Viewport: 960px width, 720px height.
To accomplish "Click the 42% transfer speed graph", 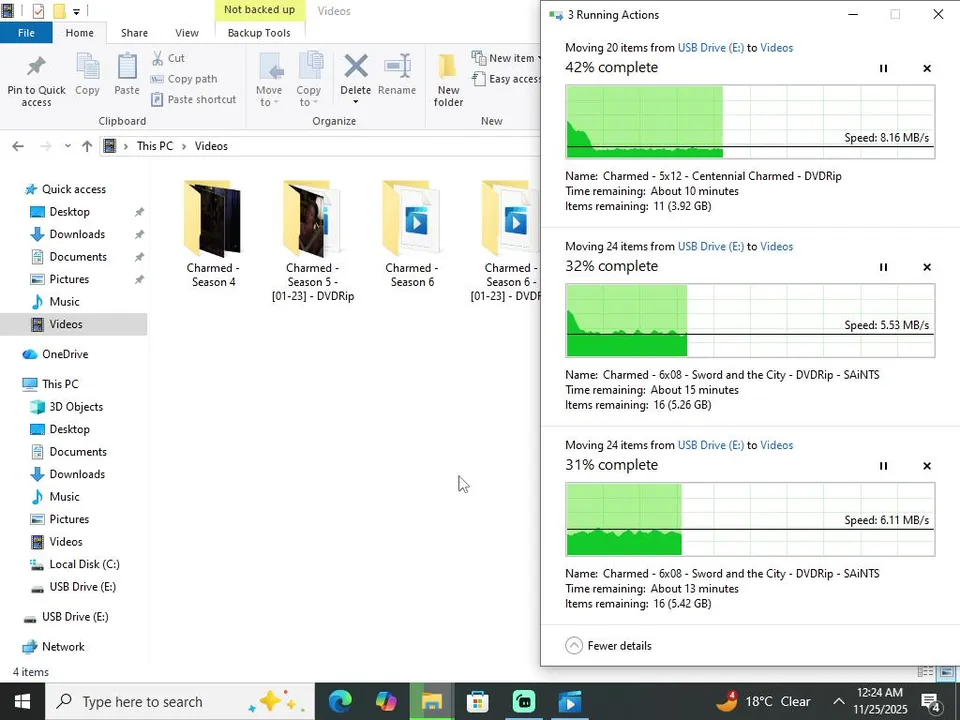I will click(x=750, y=122).
